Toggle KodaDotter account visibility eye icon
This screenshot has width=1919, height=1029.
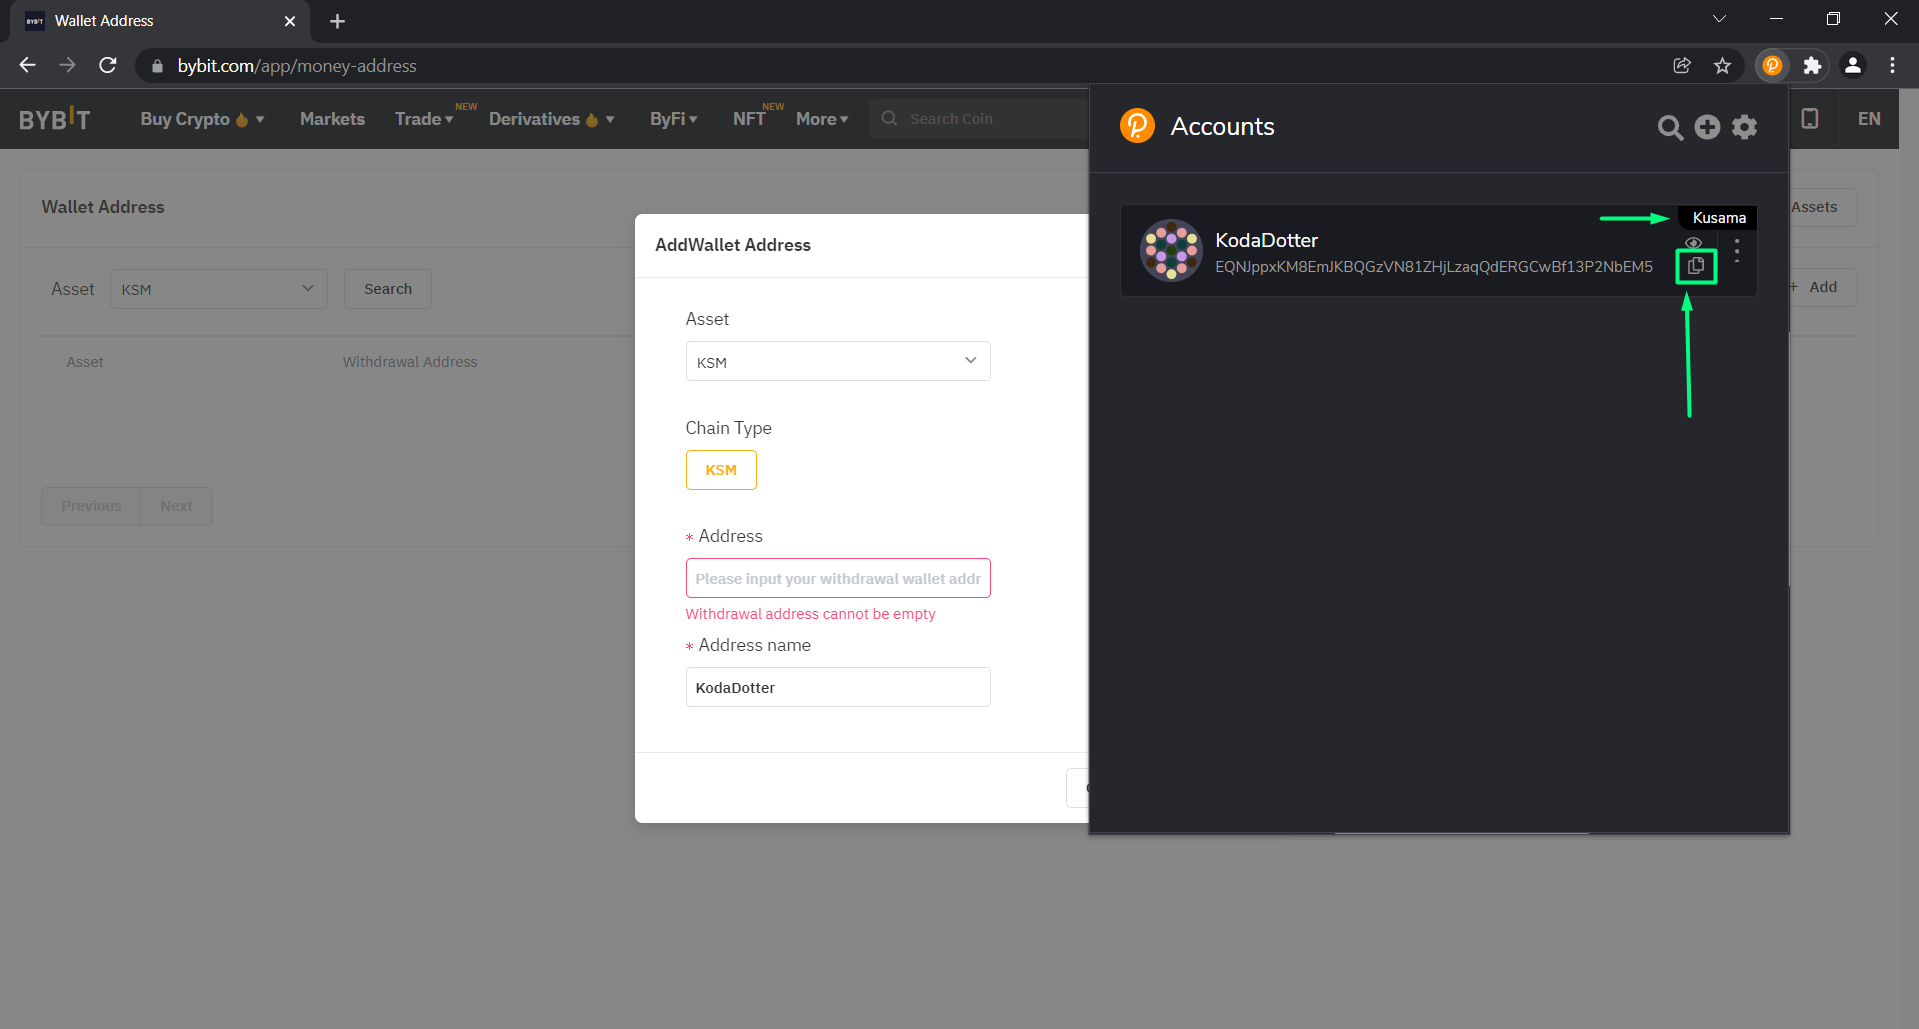click(x=1693, y=243)
